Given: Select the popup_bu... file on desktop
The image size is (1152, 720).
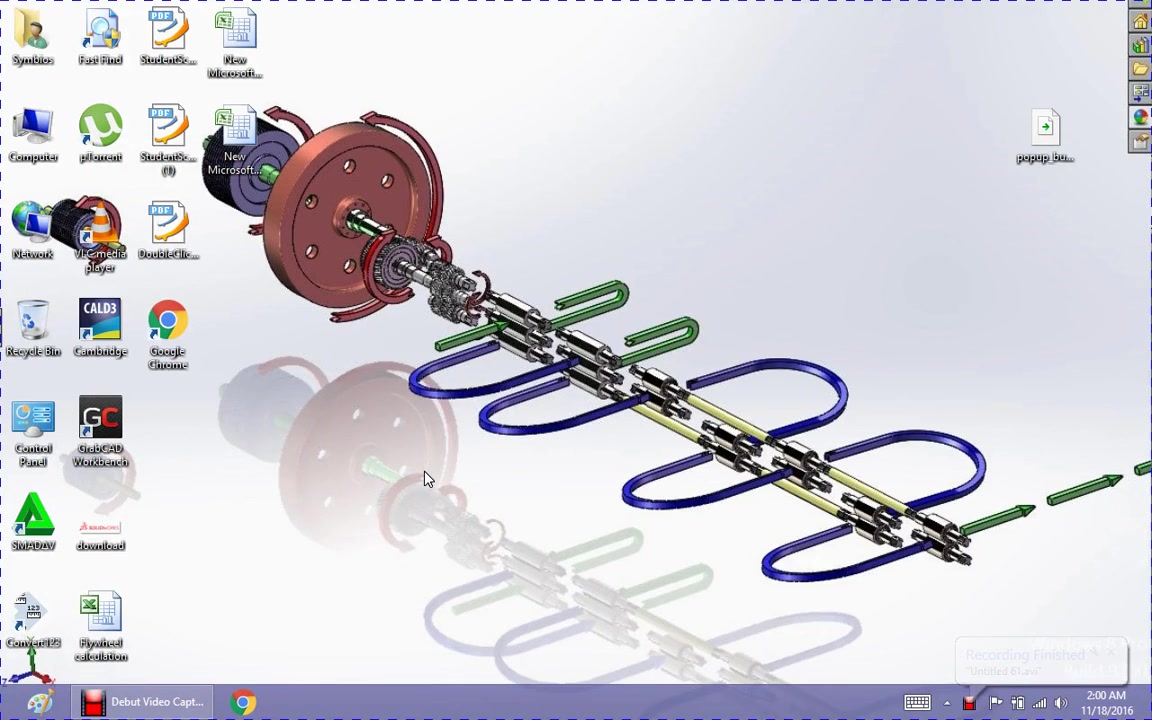Looking at the screenshot, I should tap(1045, 137).
